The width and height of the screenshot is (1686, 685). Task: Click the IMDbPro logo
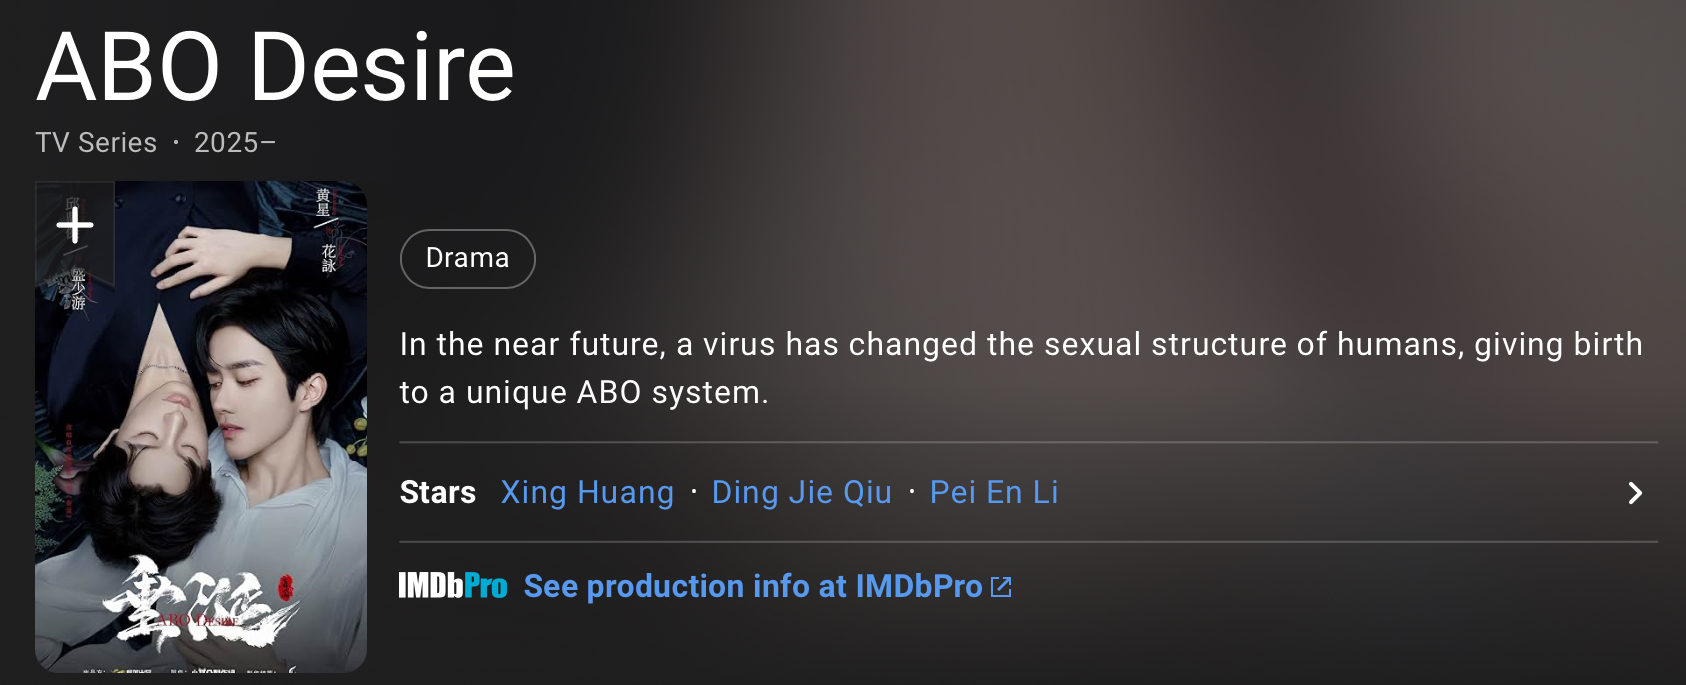[453, 586]
